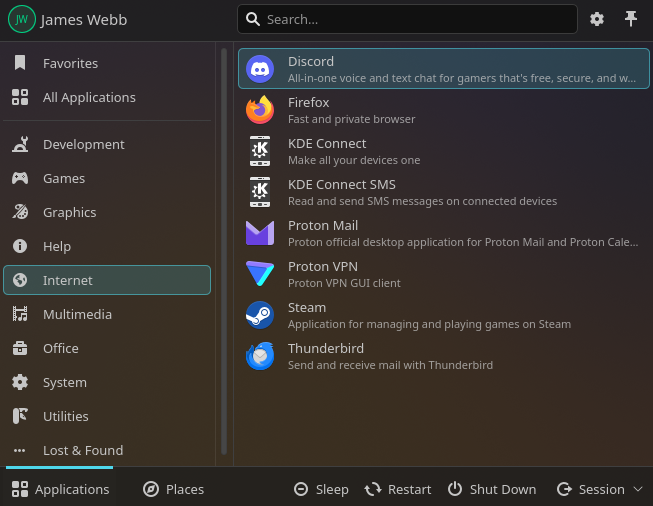Start Proton VPN using its icon
The image size is (653, 506).
[x=260, y=274]
